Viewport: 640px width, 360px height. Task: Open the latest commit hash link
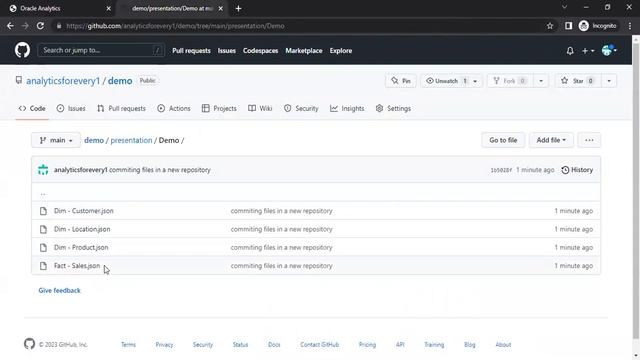501,170
